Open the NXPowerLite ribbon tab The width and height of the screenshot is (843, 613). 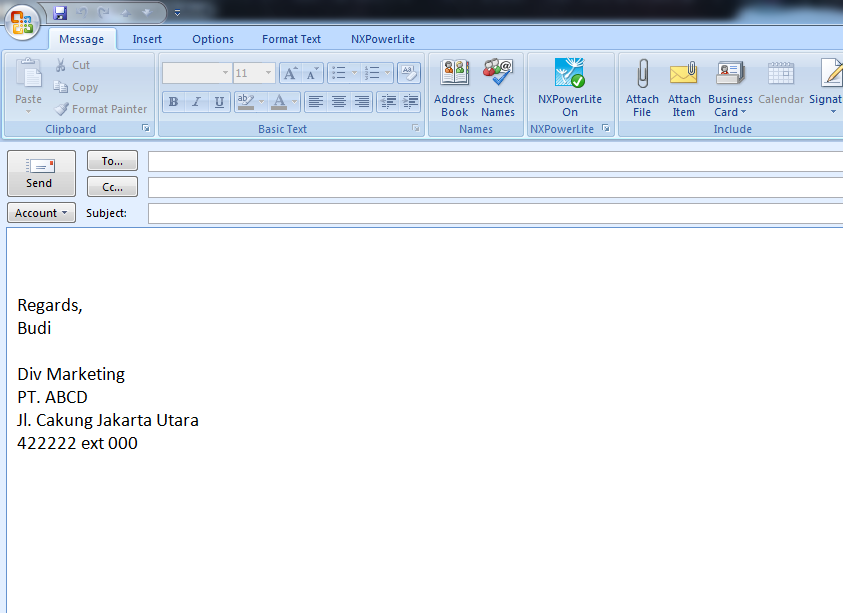tap(382, 38)
